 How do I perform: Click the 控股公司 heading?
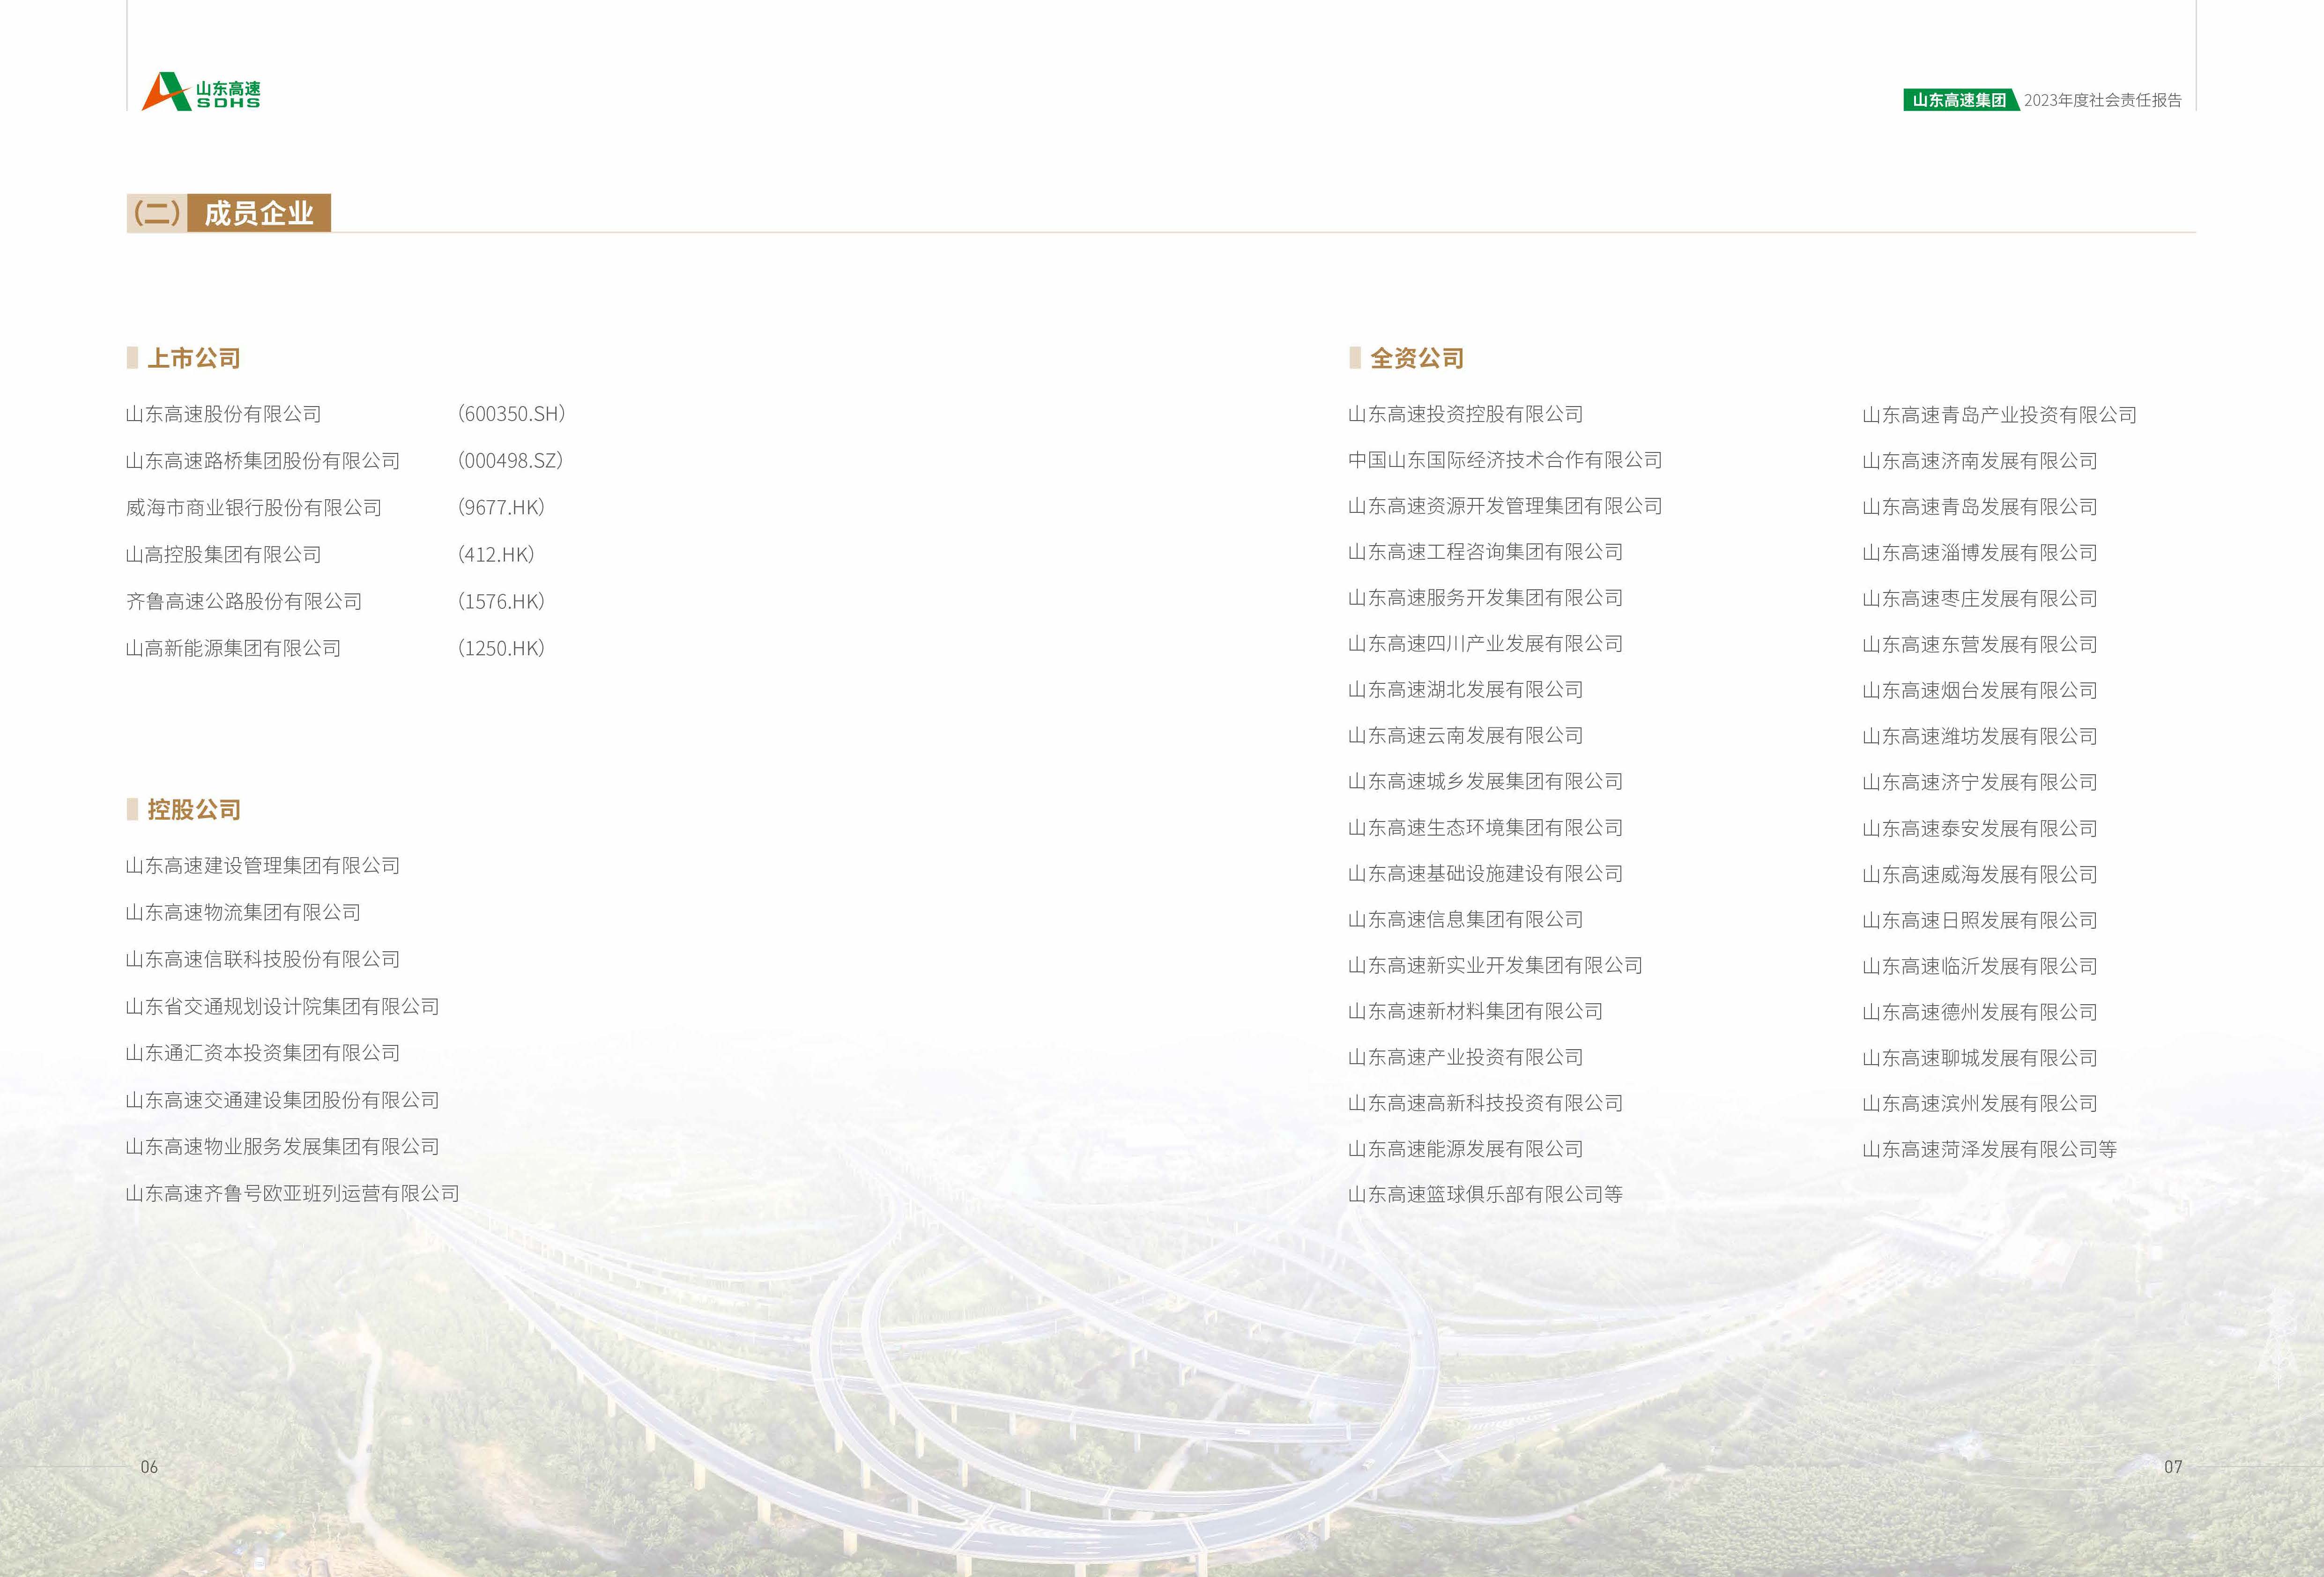[194, 809]
